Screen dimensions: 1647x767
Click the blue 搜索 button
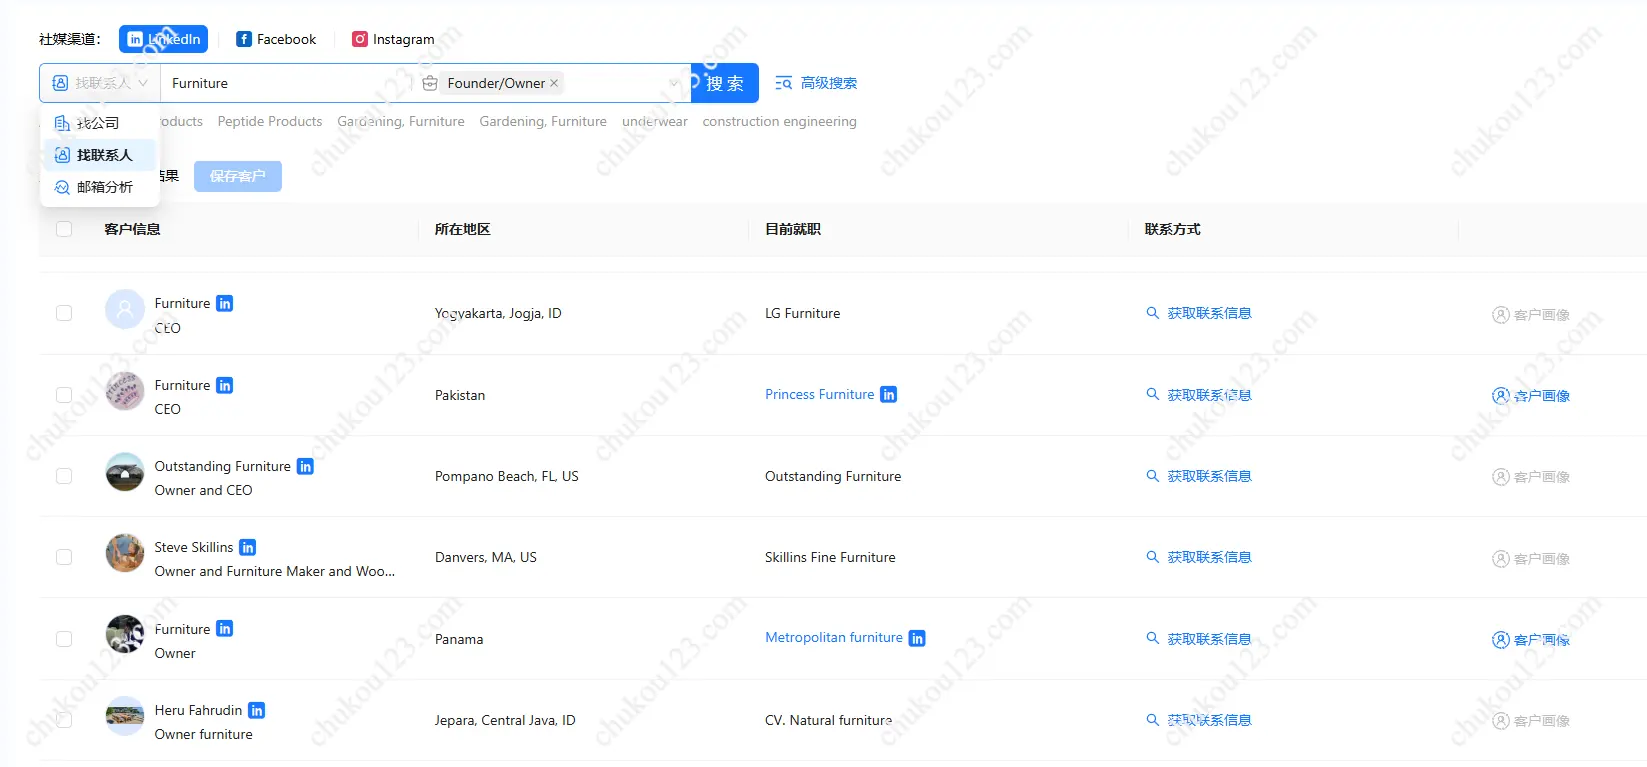tap(725, 83)
